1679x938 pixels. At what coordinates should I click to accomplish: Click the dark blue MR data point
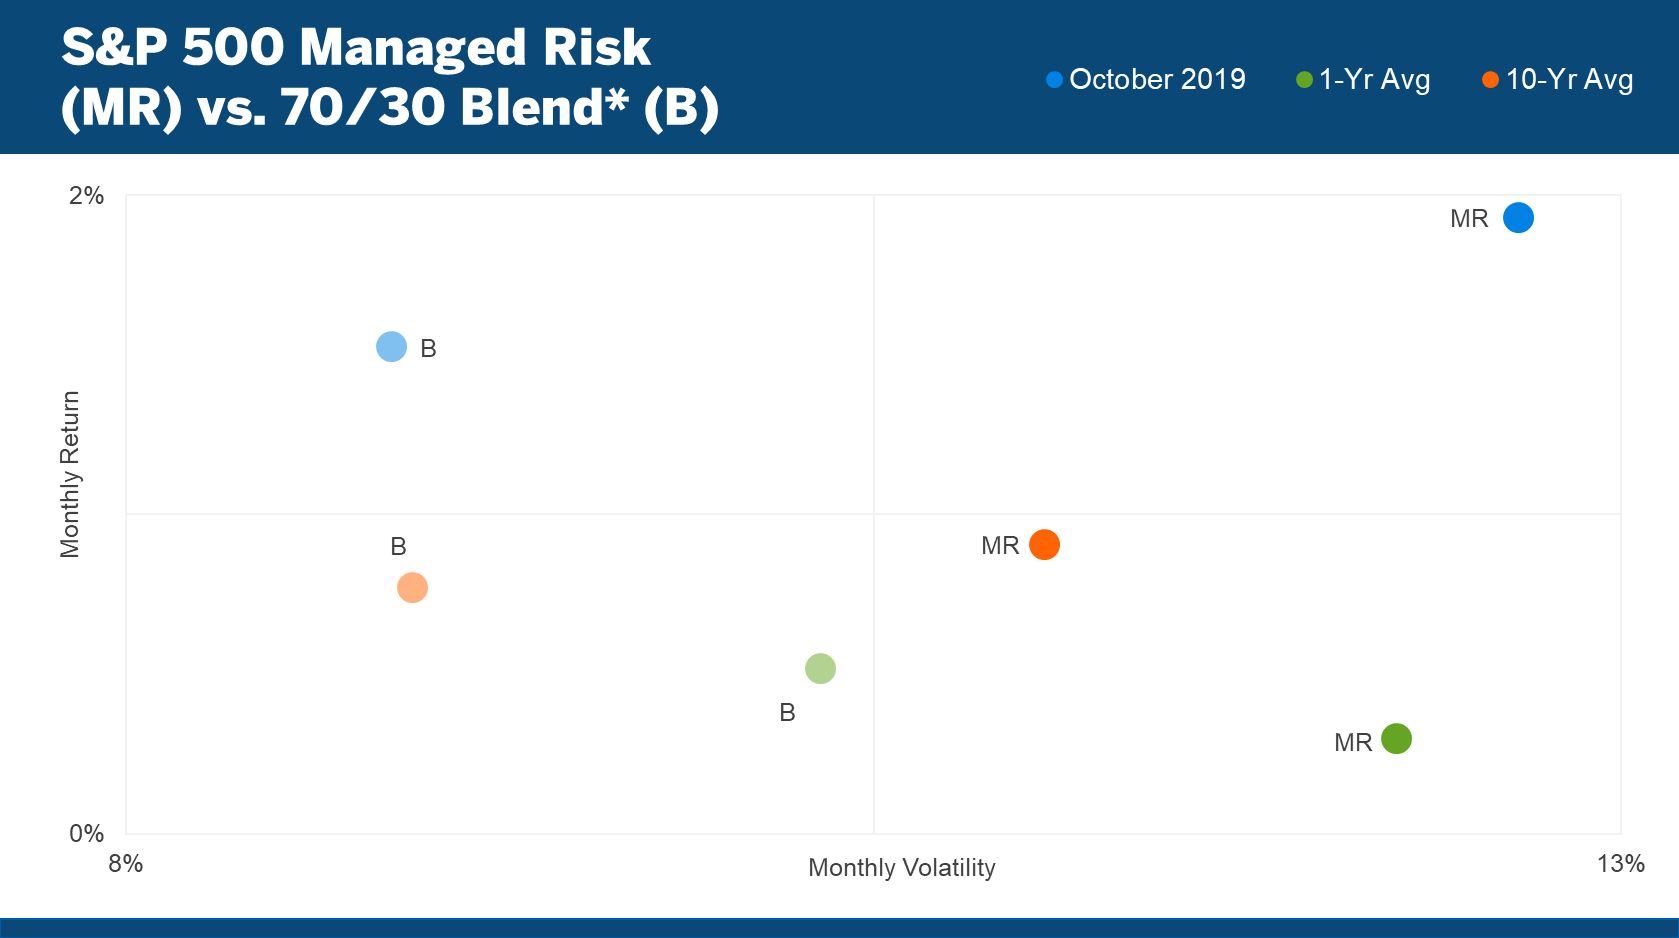tap(1518, 217)
